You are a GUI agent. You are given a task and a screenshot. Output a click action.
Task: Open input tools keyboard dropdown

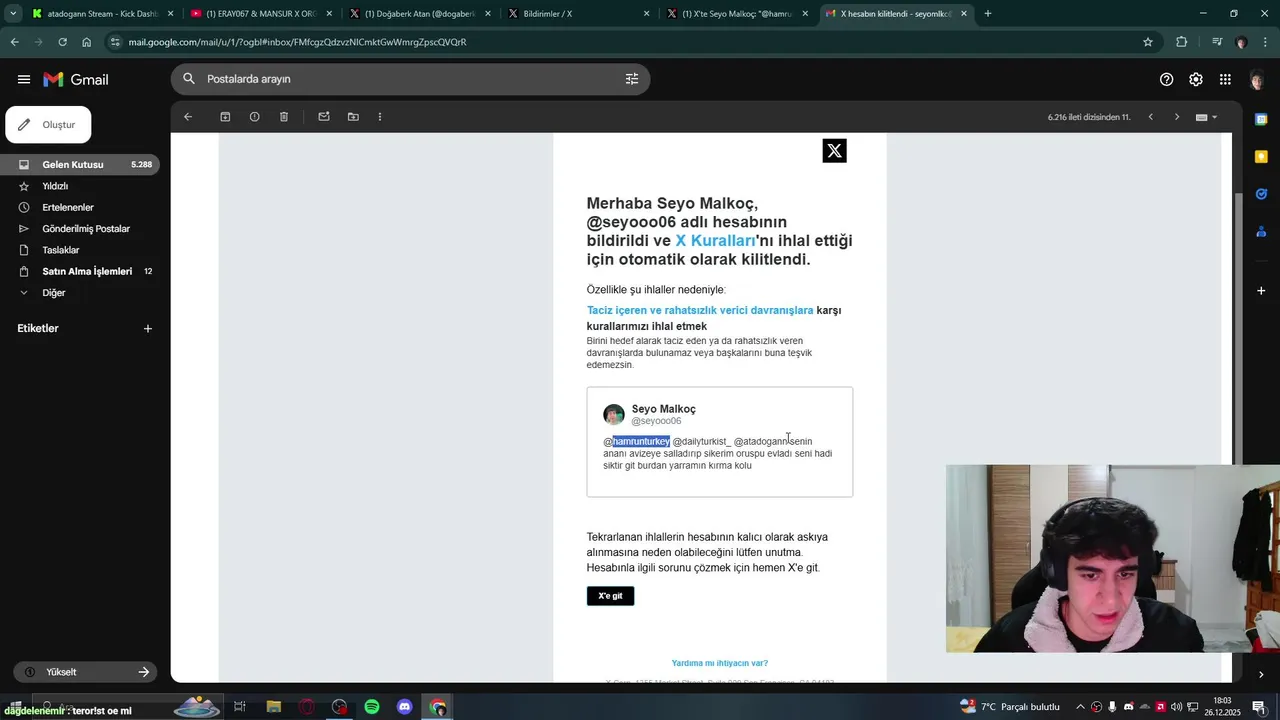(1206, 117)
